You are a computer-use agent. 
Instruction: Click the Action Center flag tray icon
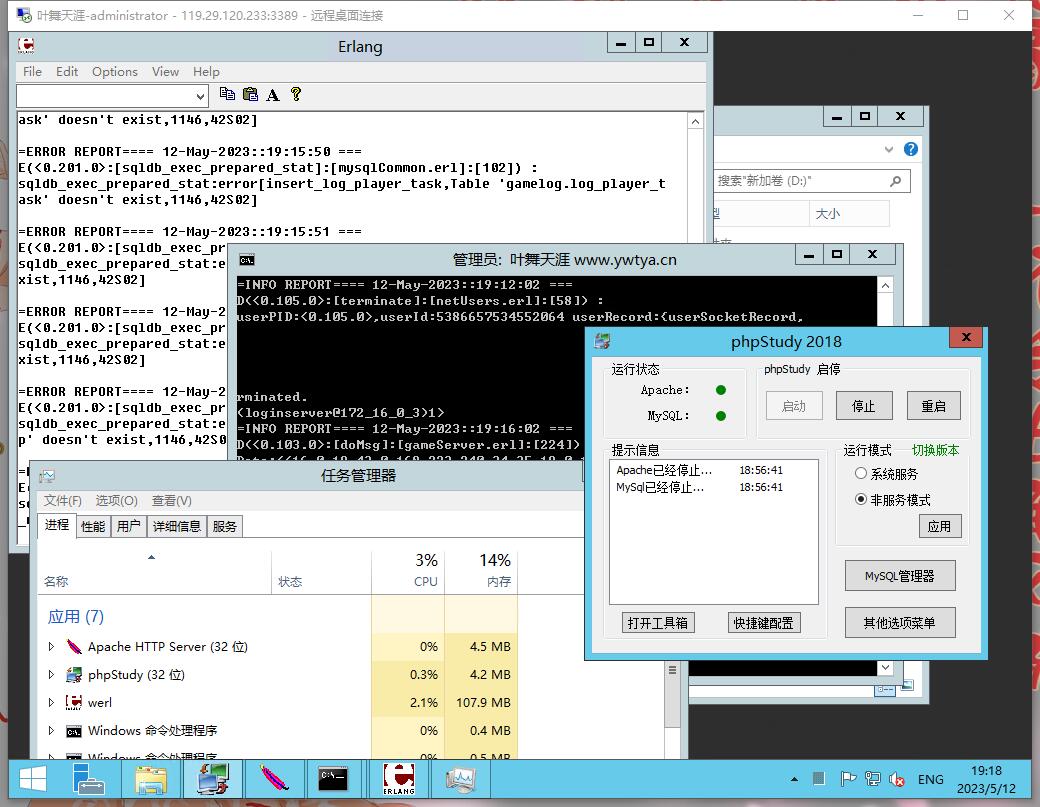click(848, 779)
